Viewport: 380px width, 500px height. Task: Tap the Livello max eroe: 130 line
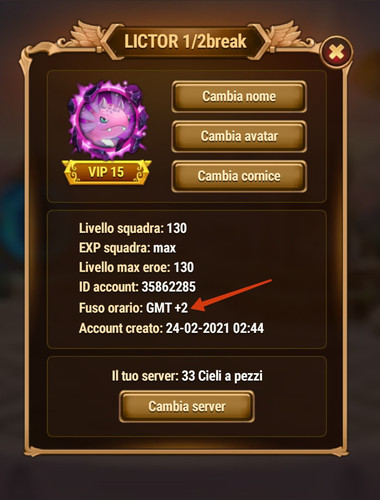click(136, 267)
